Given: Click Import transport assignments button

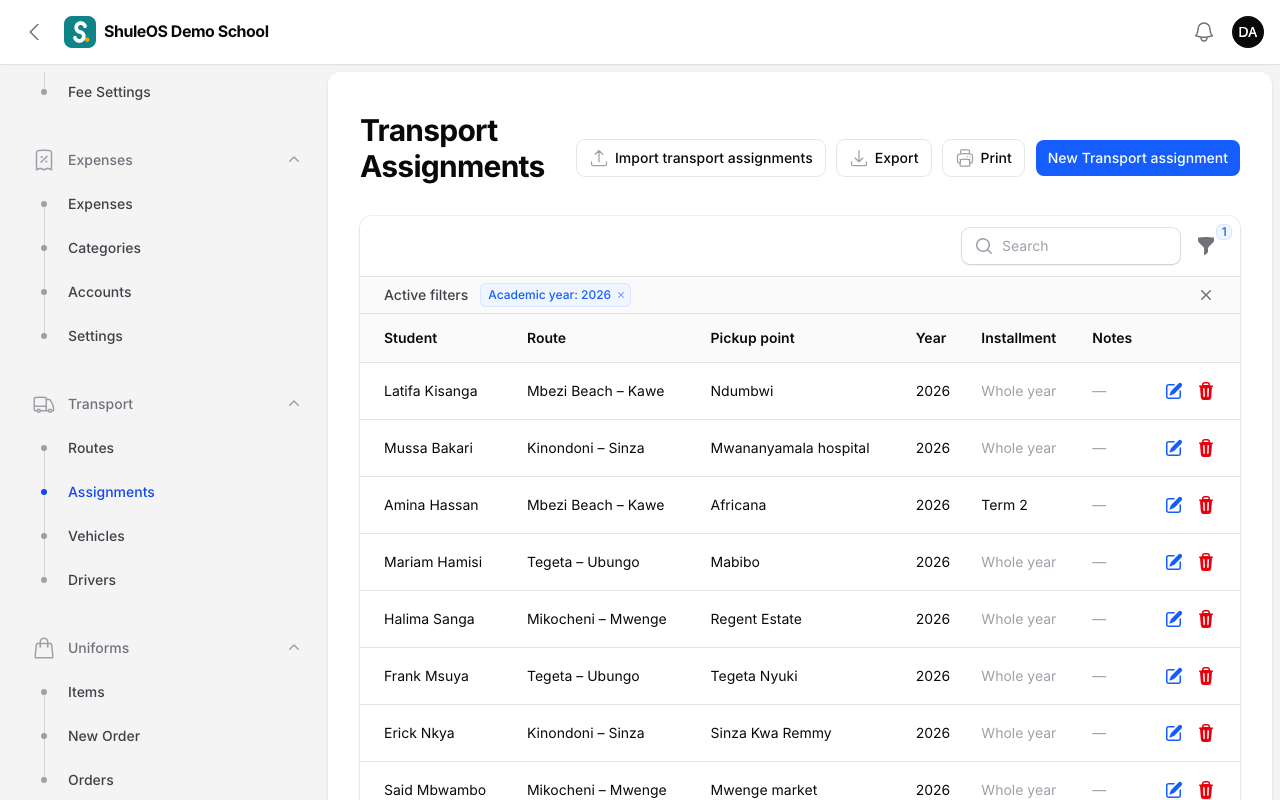Looking at the screenshot, I should pos(701,158).
